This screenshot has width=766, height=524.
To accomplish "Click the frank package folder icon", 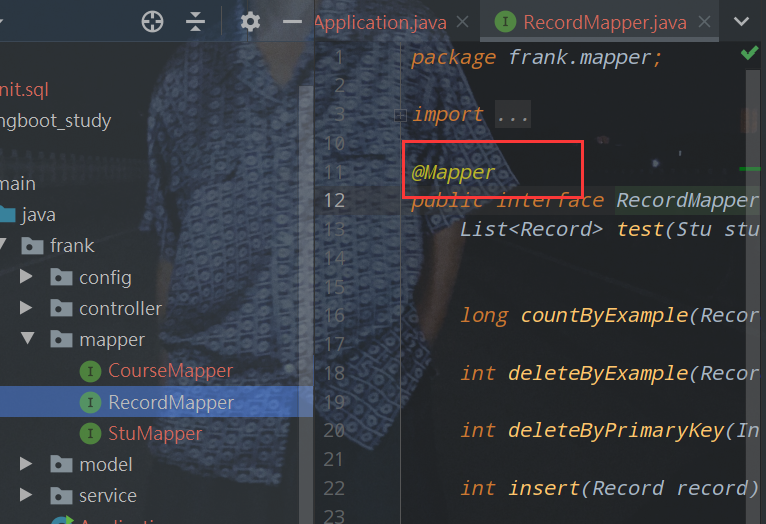I will click(x=32, y=246).
